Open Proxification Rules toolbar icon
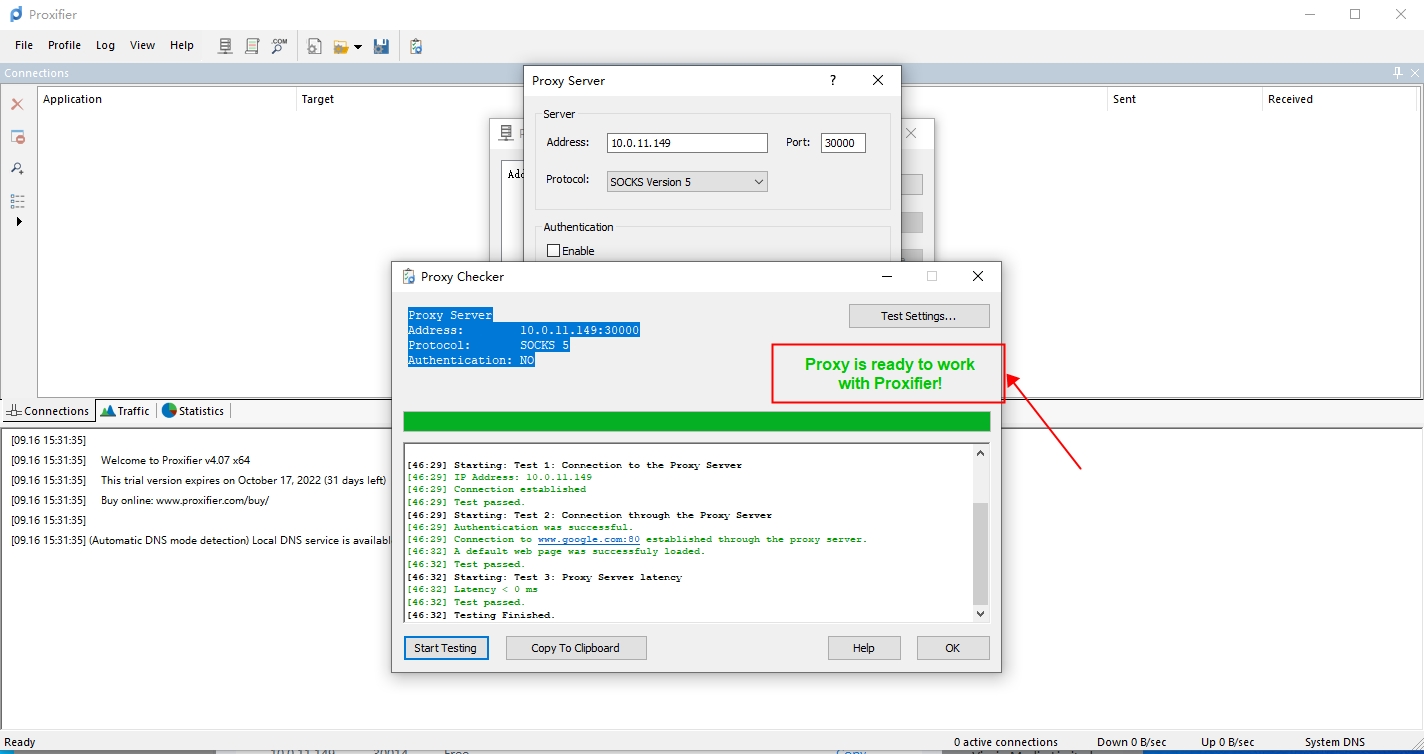This screenshot has height=754, width=1424. coord(252,46)
